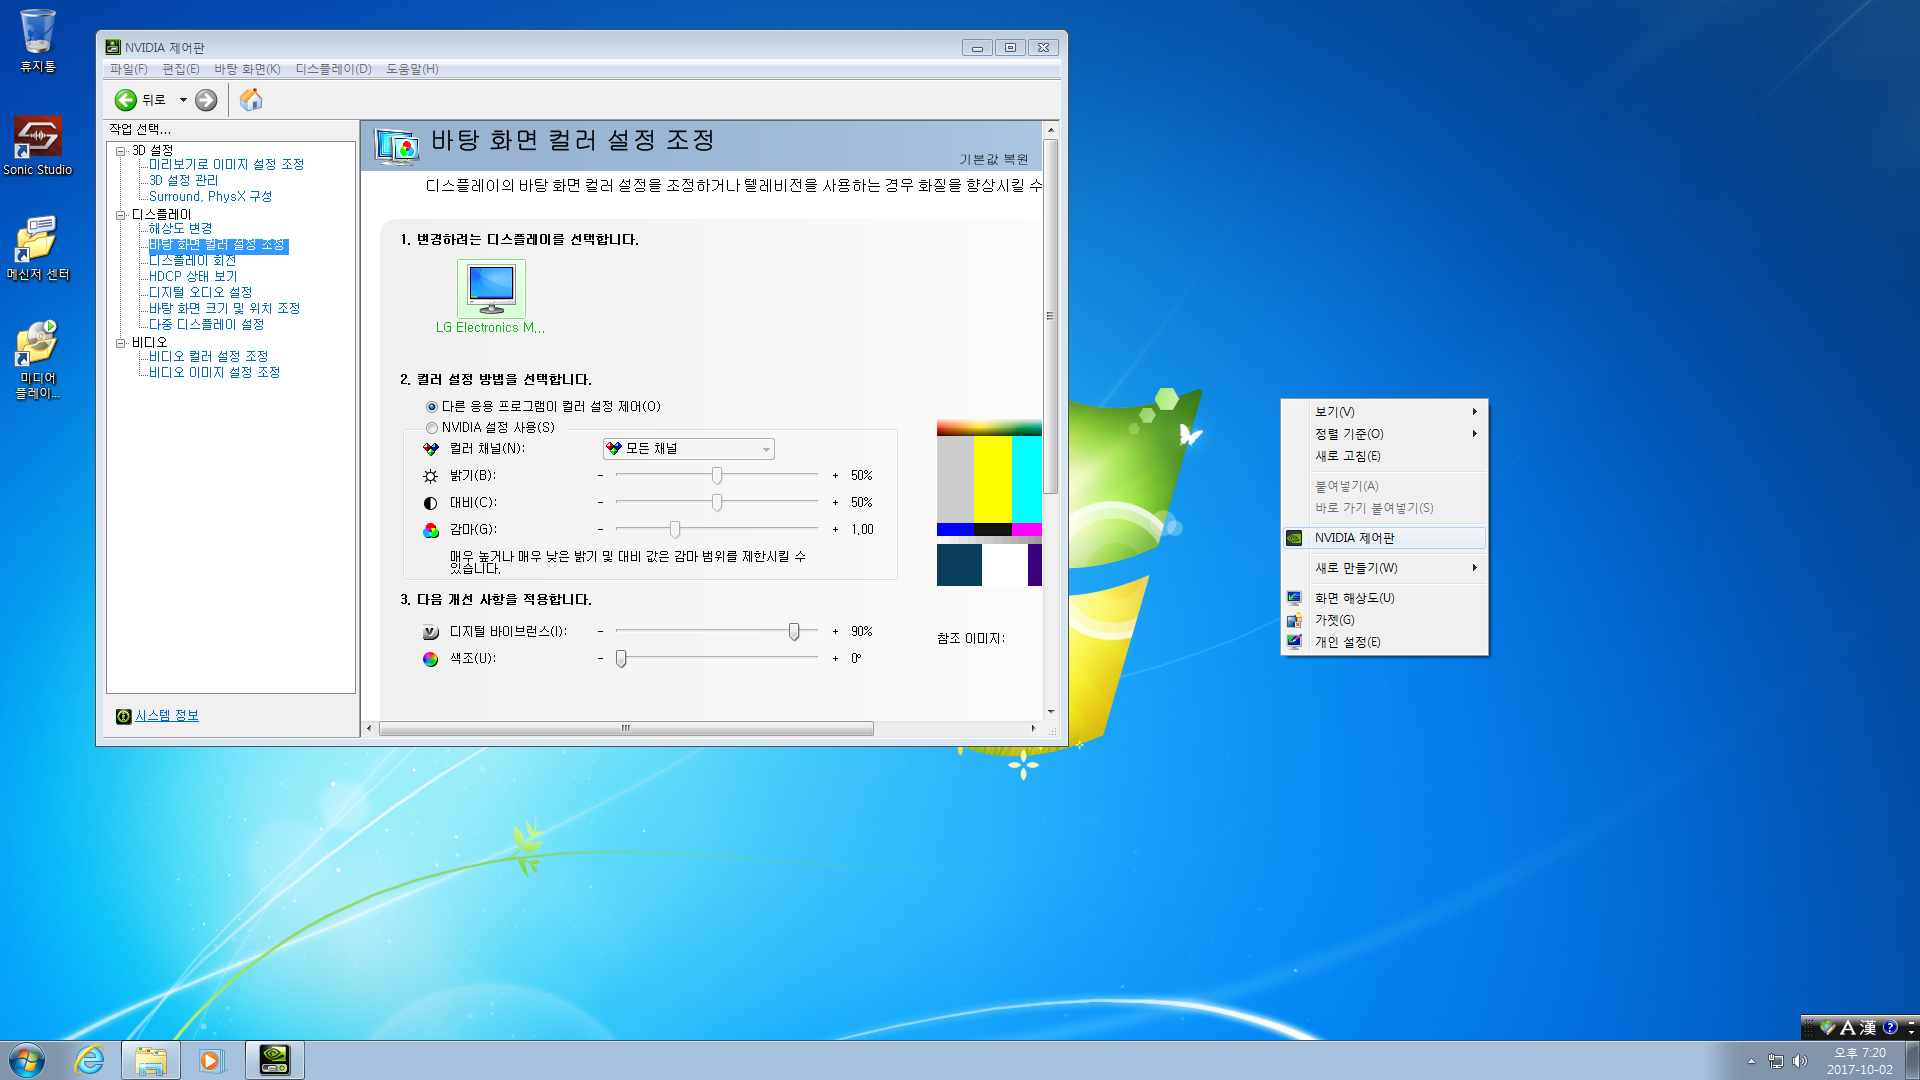Click the clock in the taskbar
This screenshot has width=1920, height=1080.
pyautogui.click(x=1859, y=1061)
